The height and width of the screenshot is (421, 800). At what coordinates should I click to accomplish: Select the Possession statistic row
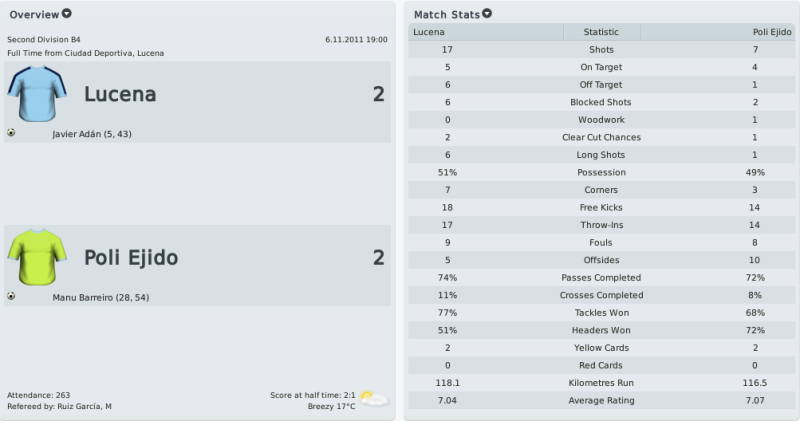click(x=601, y=172)
